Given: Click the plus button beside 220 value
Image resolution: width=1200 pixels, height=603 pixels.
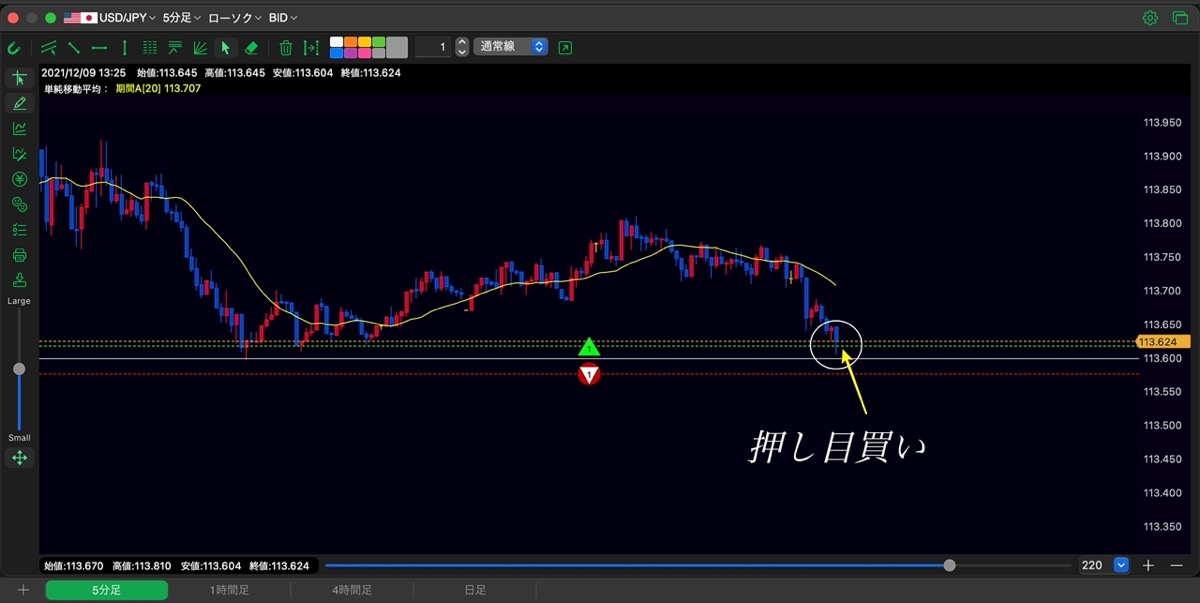Looking at the screenshot, I should click(1148, 565).
